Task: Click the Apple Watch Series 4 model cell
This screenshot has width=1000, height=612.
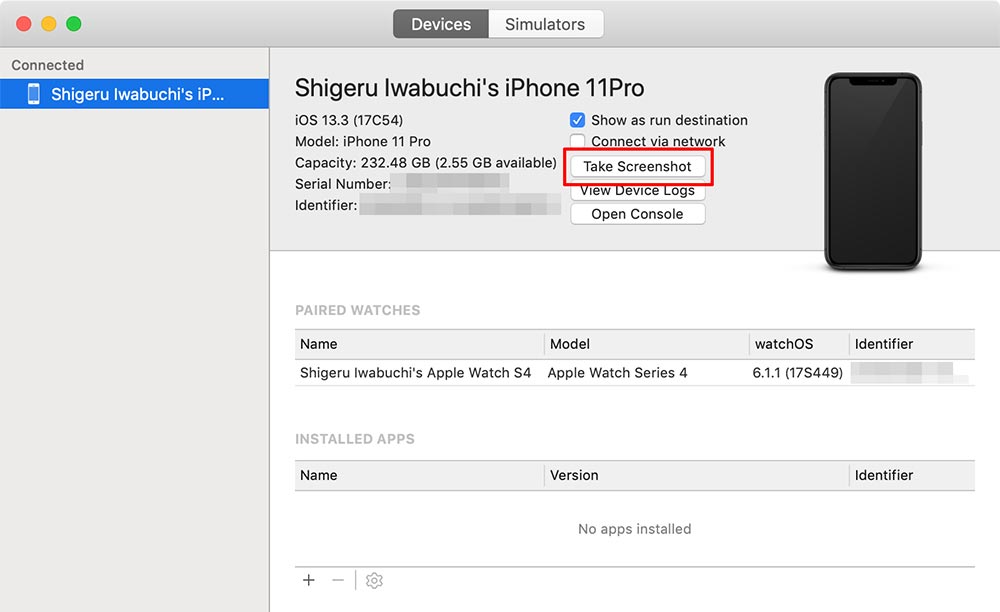Action: tap(617, 373)
